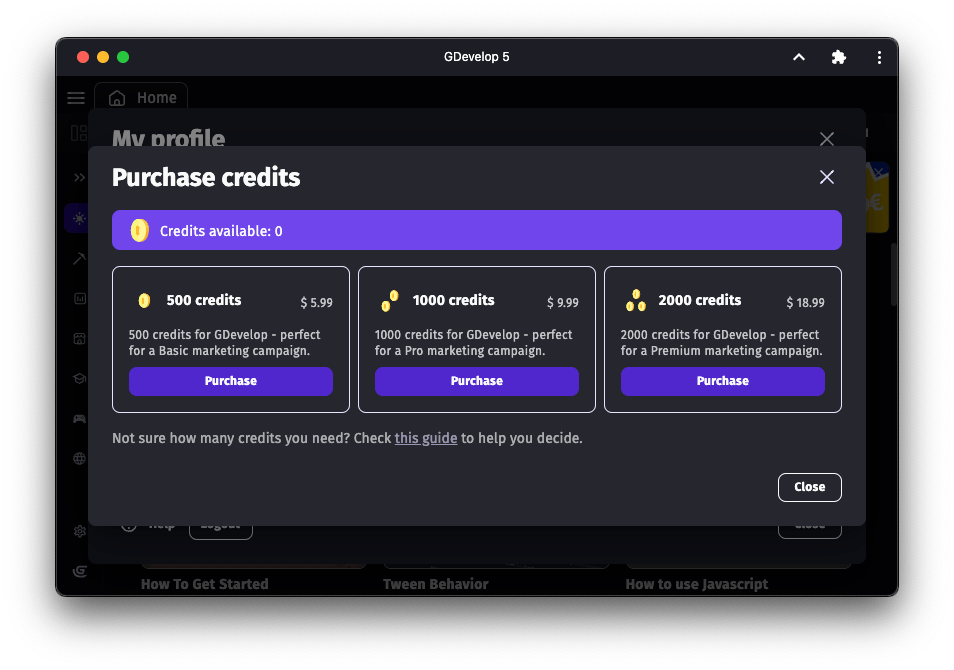Open the Community globe icon

coord(79,458)
